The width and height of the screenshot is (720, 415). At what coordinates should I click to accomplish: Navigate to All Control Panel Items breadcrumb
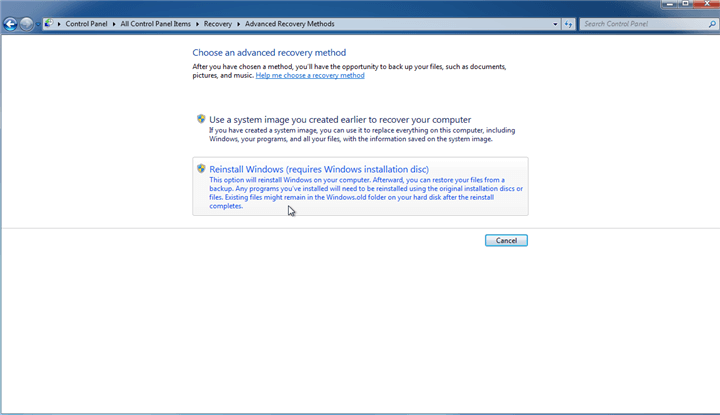click(156, 23)
